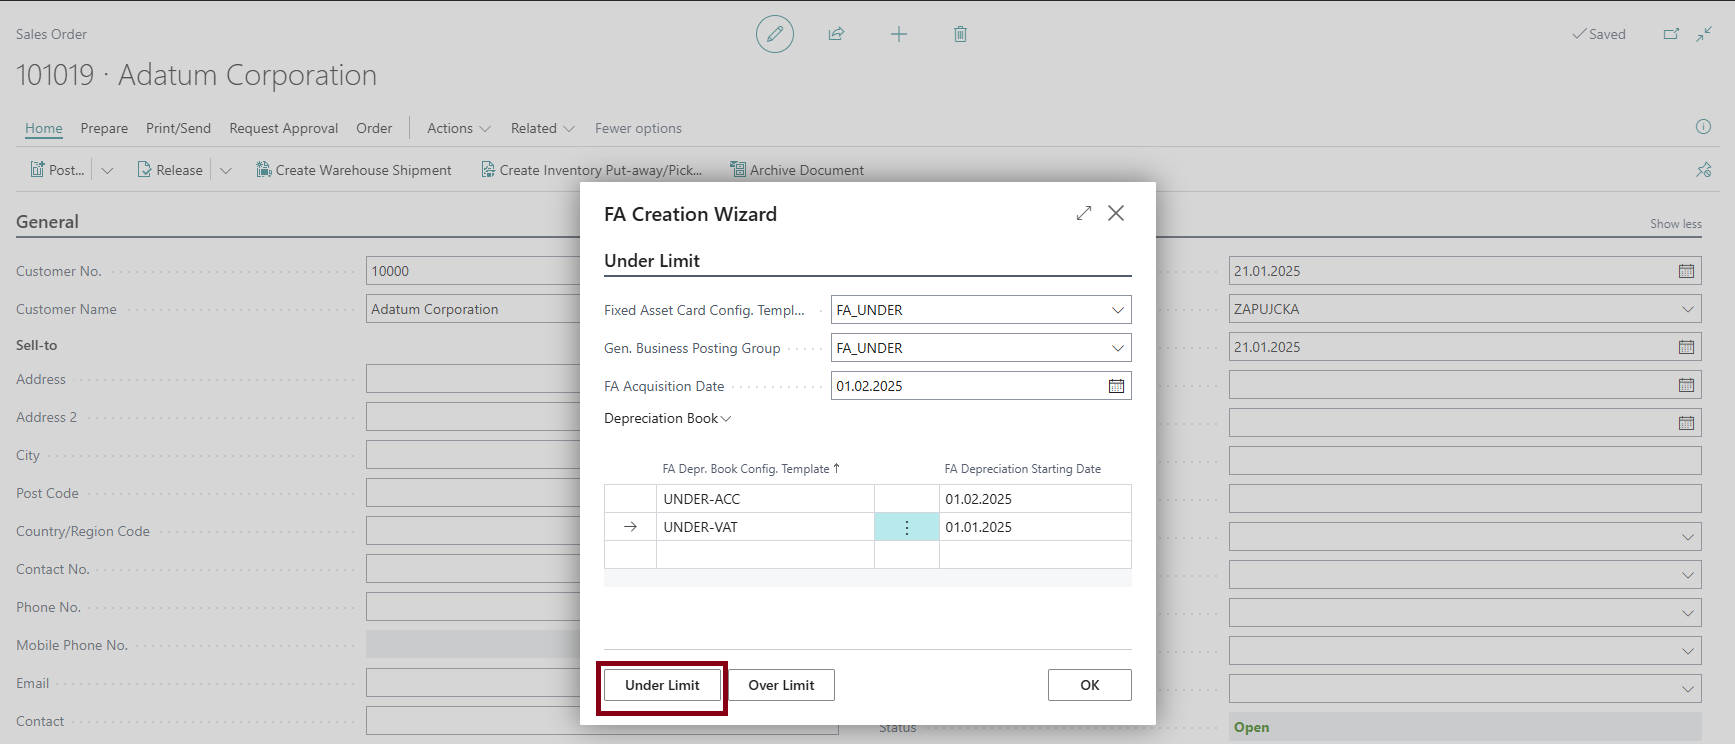Open row options for UNDER-VAT
Image resolution: width=1735 pixels, height=744 pixels.
pos(907,527)
